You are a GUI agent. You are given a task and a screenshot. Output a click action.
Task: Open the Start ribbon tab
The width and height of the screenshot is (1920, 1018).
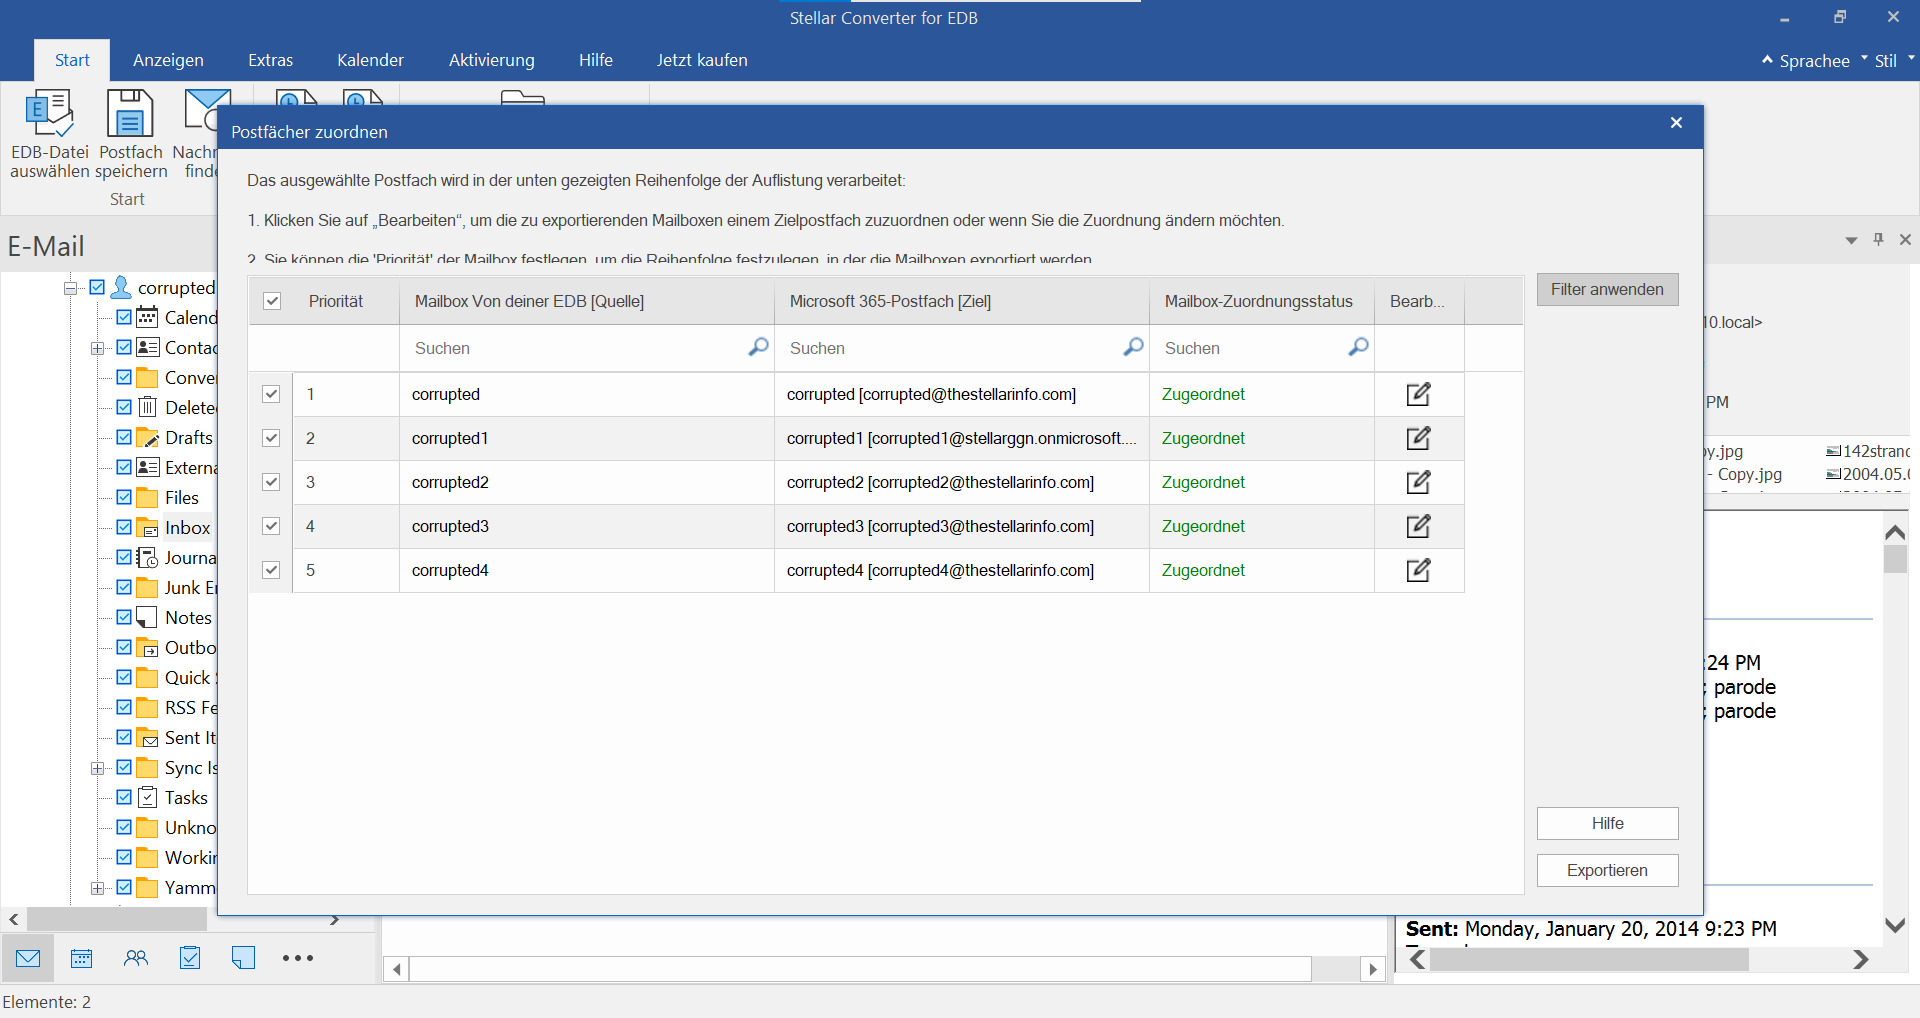(x=72, y=60)
